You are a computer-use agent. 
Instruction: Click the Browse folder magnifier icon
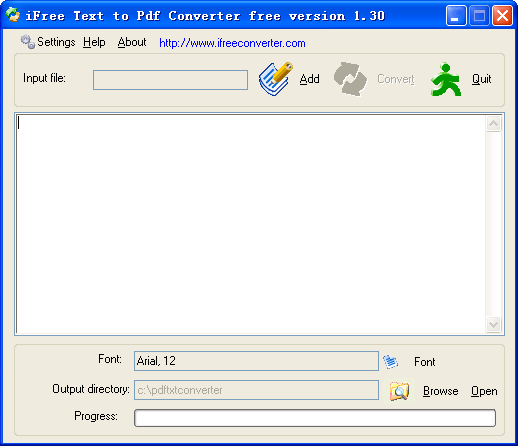pos(399,391)
